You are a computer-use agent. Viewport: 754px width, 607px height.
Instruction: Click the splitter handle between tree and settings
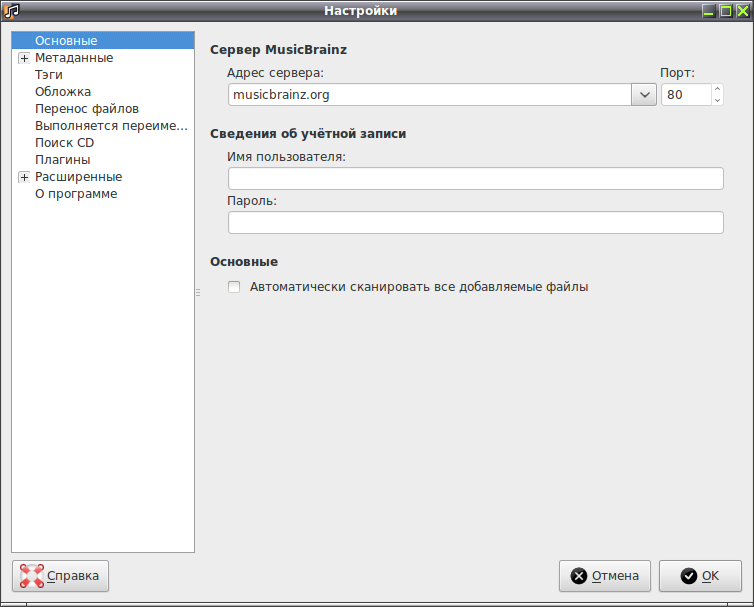(198, 292)
